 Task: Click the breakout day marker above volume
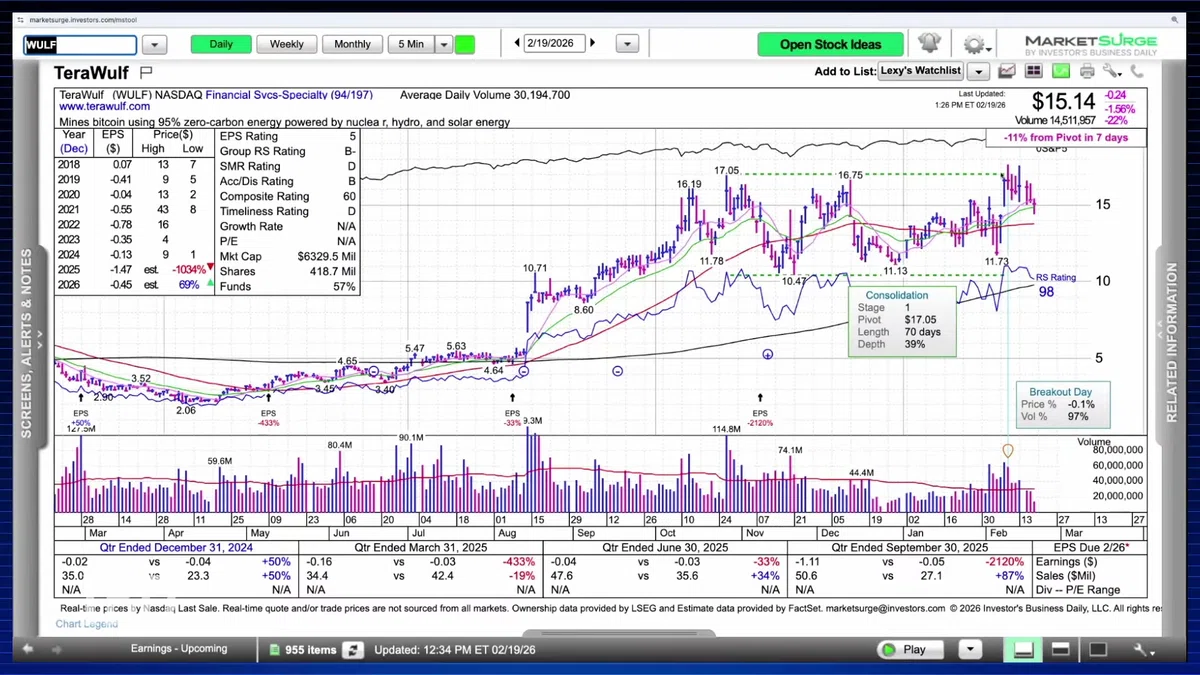point(1007,451)
